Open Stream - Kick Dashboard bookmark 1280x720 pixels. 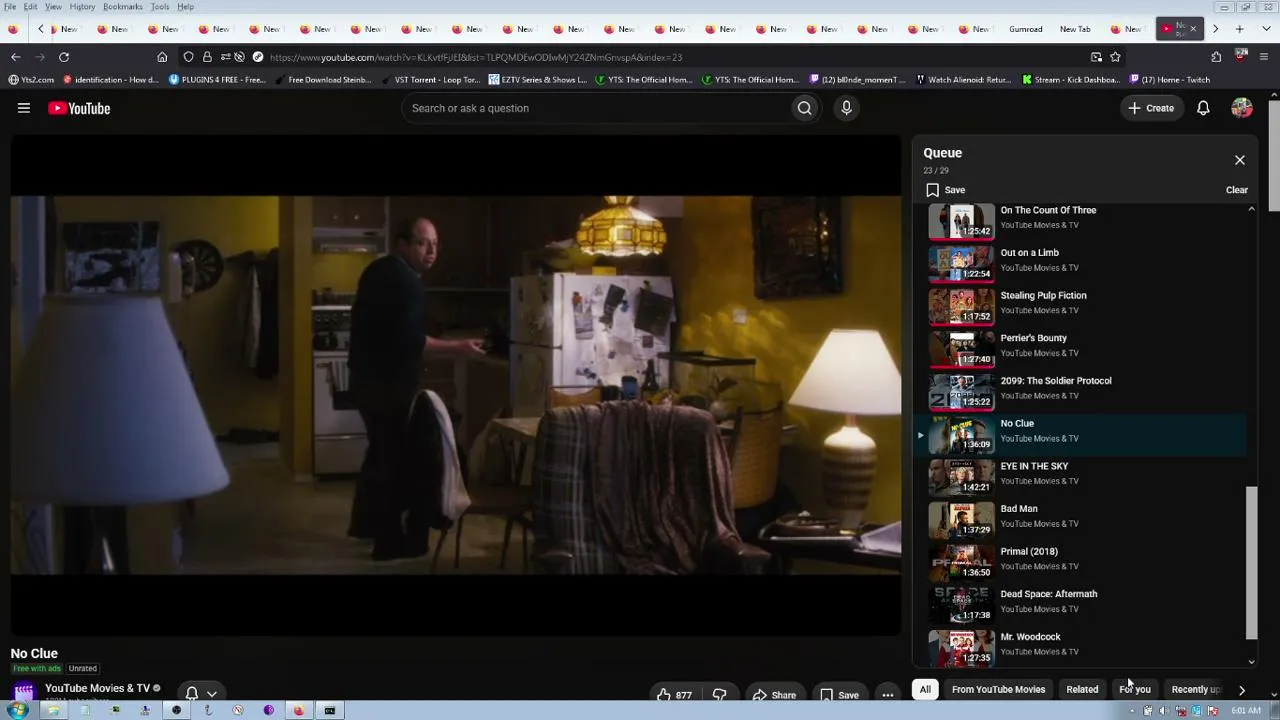[x=1070, y=80]
